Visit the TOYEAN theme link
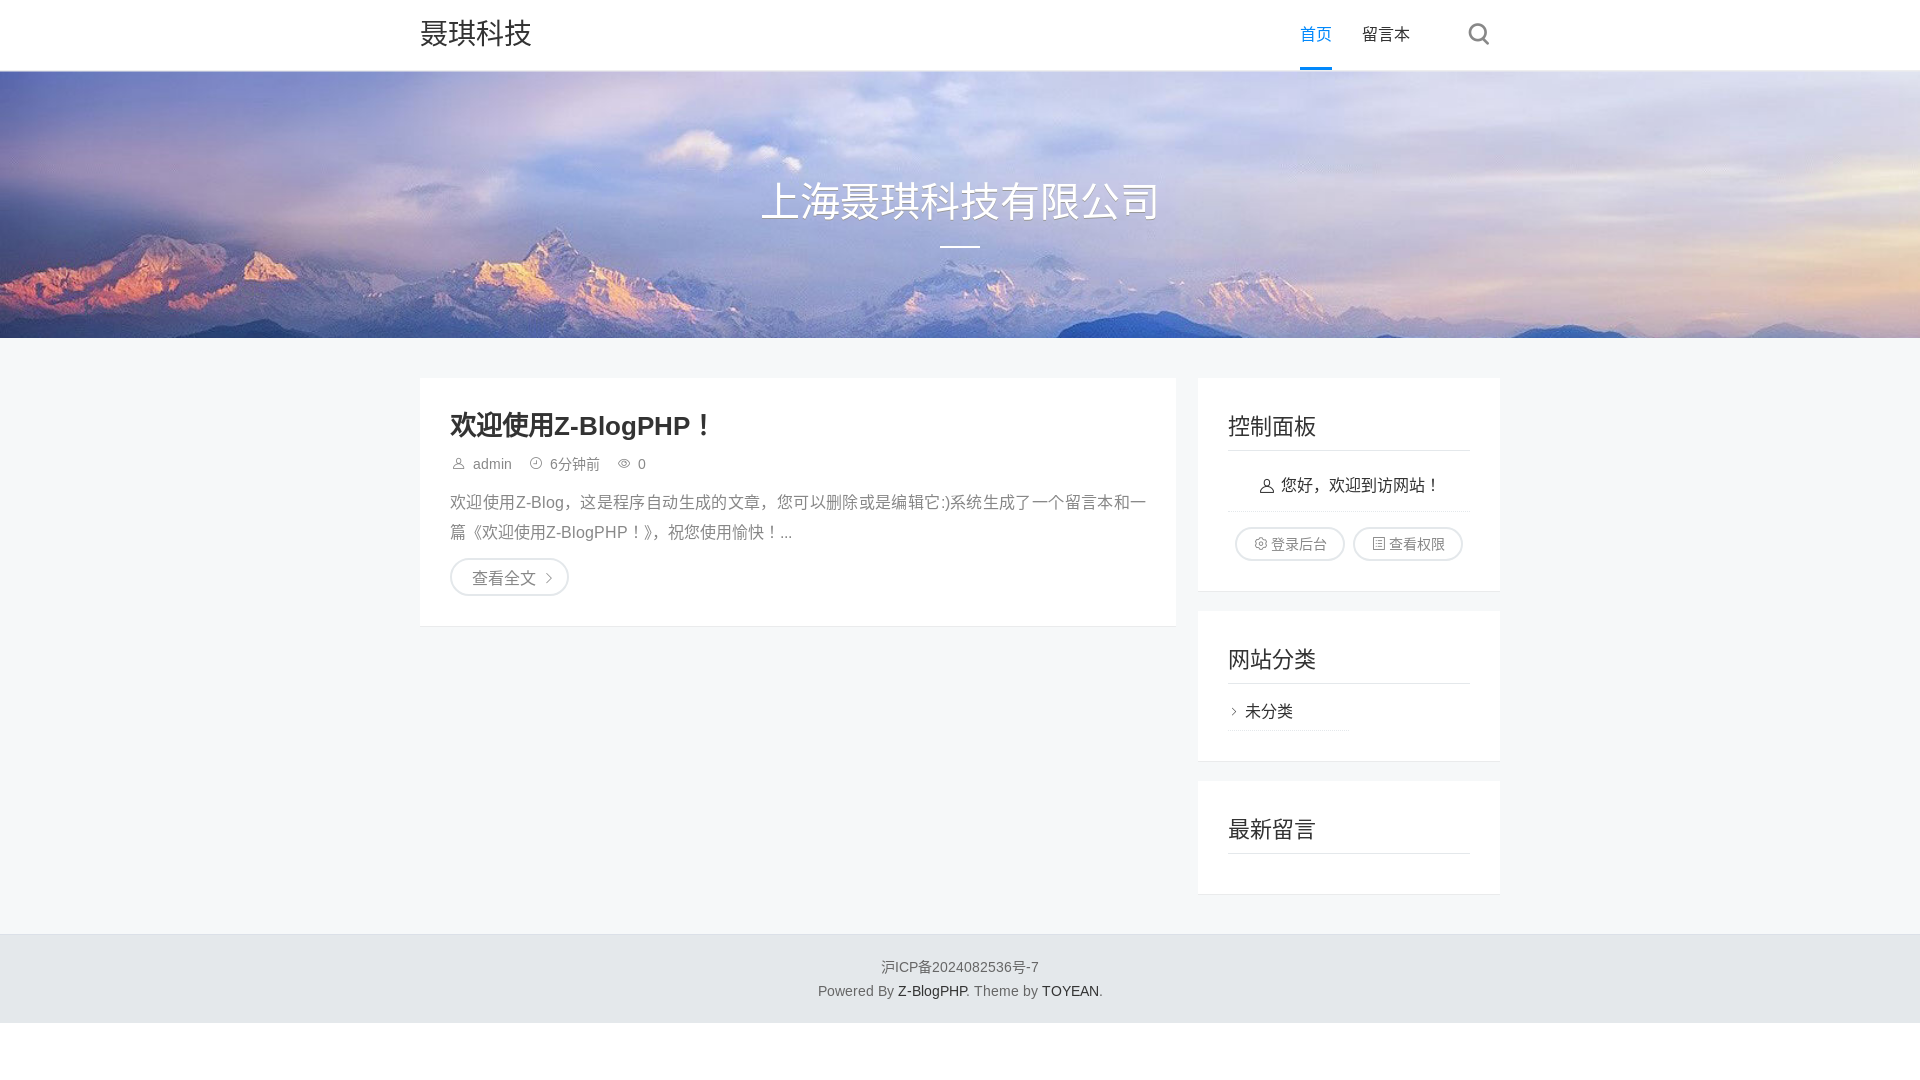Screen dimensions: 1920x1080 (1070, 991)
